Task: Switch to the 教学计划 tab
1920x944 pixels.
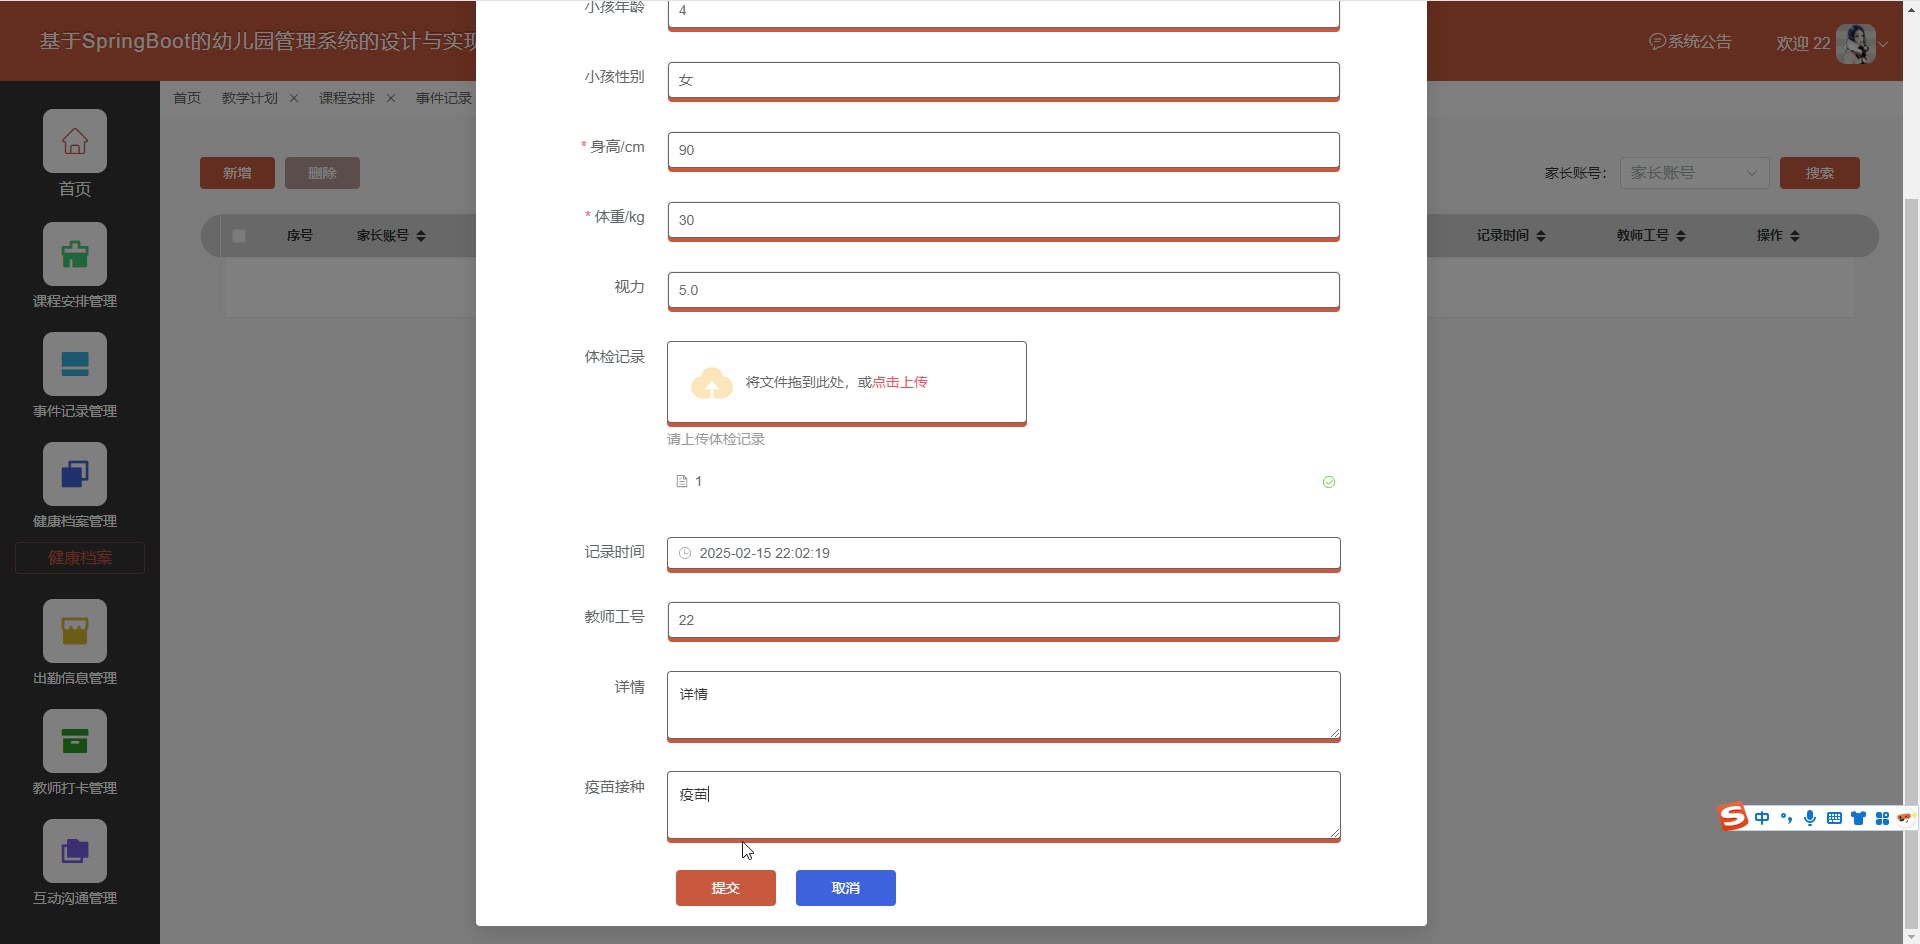Action: pos(250,98)
